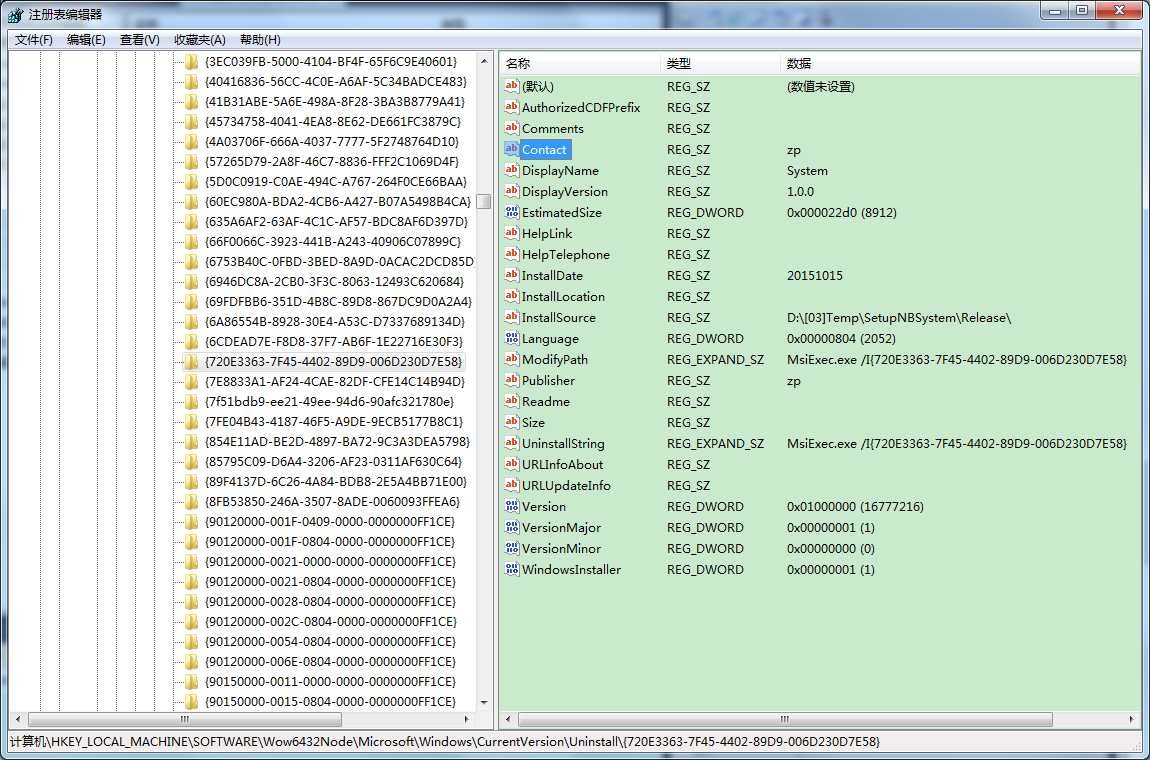1150x760 pixels.
Task: Click the binary icon next to Language
Action: tap(512, 339)
